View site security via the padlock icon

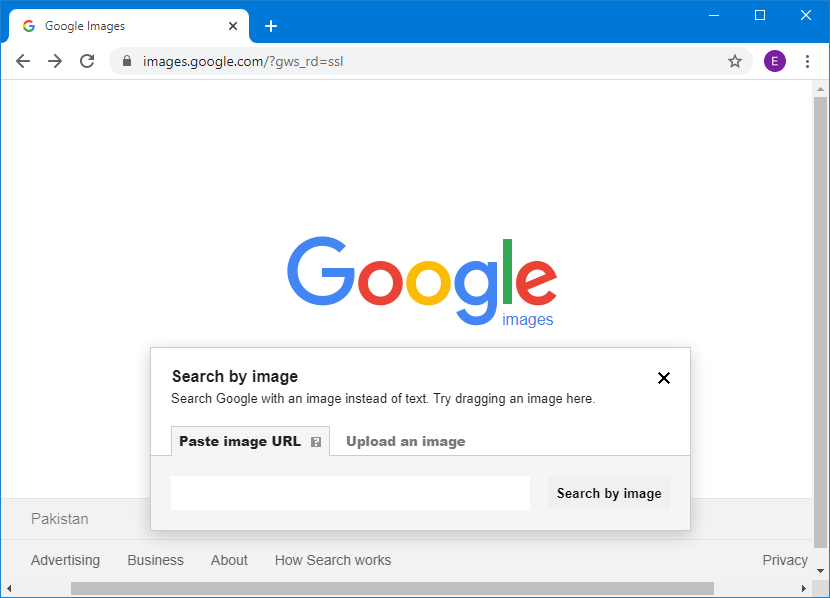tap(127, 61)
